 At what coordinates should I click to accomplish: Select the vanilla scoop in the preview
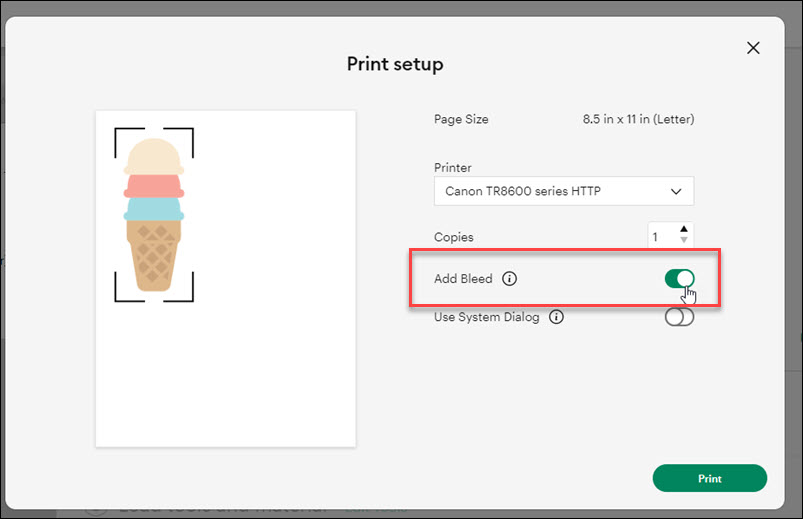[154, 156]
